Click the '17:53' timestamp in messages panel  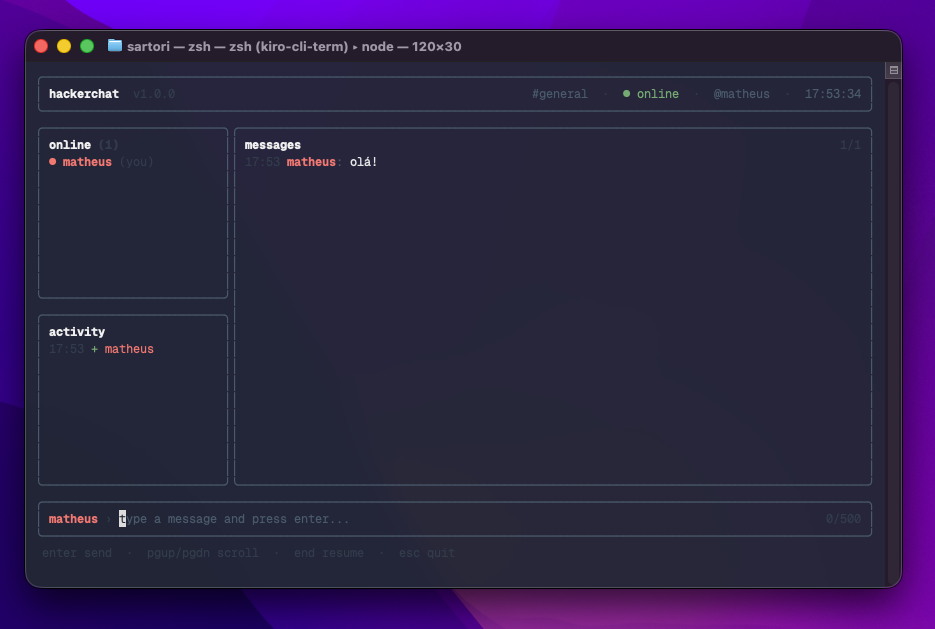[x=262, y=162]
